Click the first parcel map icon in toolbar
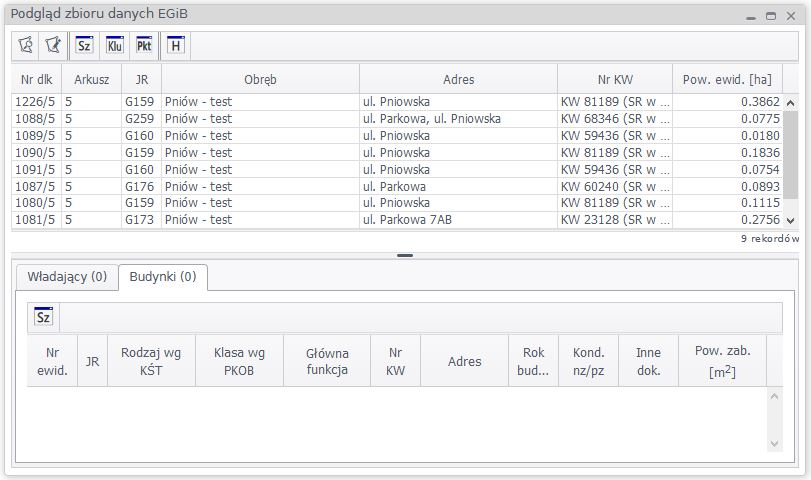This screenshot has height=480, width=811. (27, 45)
